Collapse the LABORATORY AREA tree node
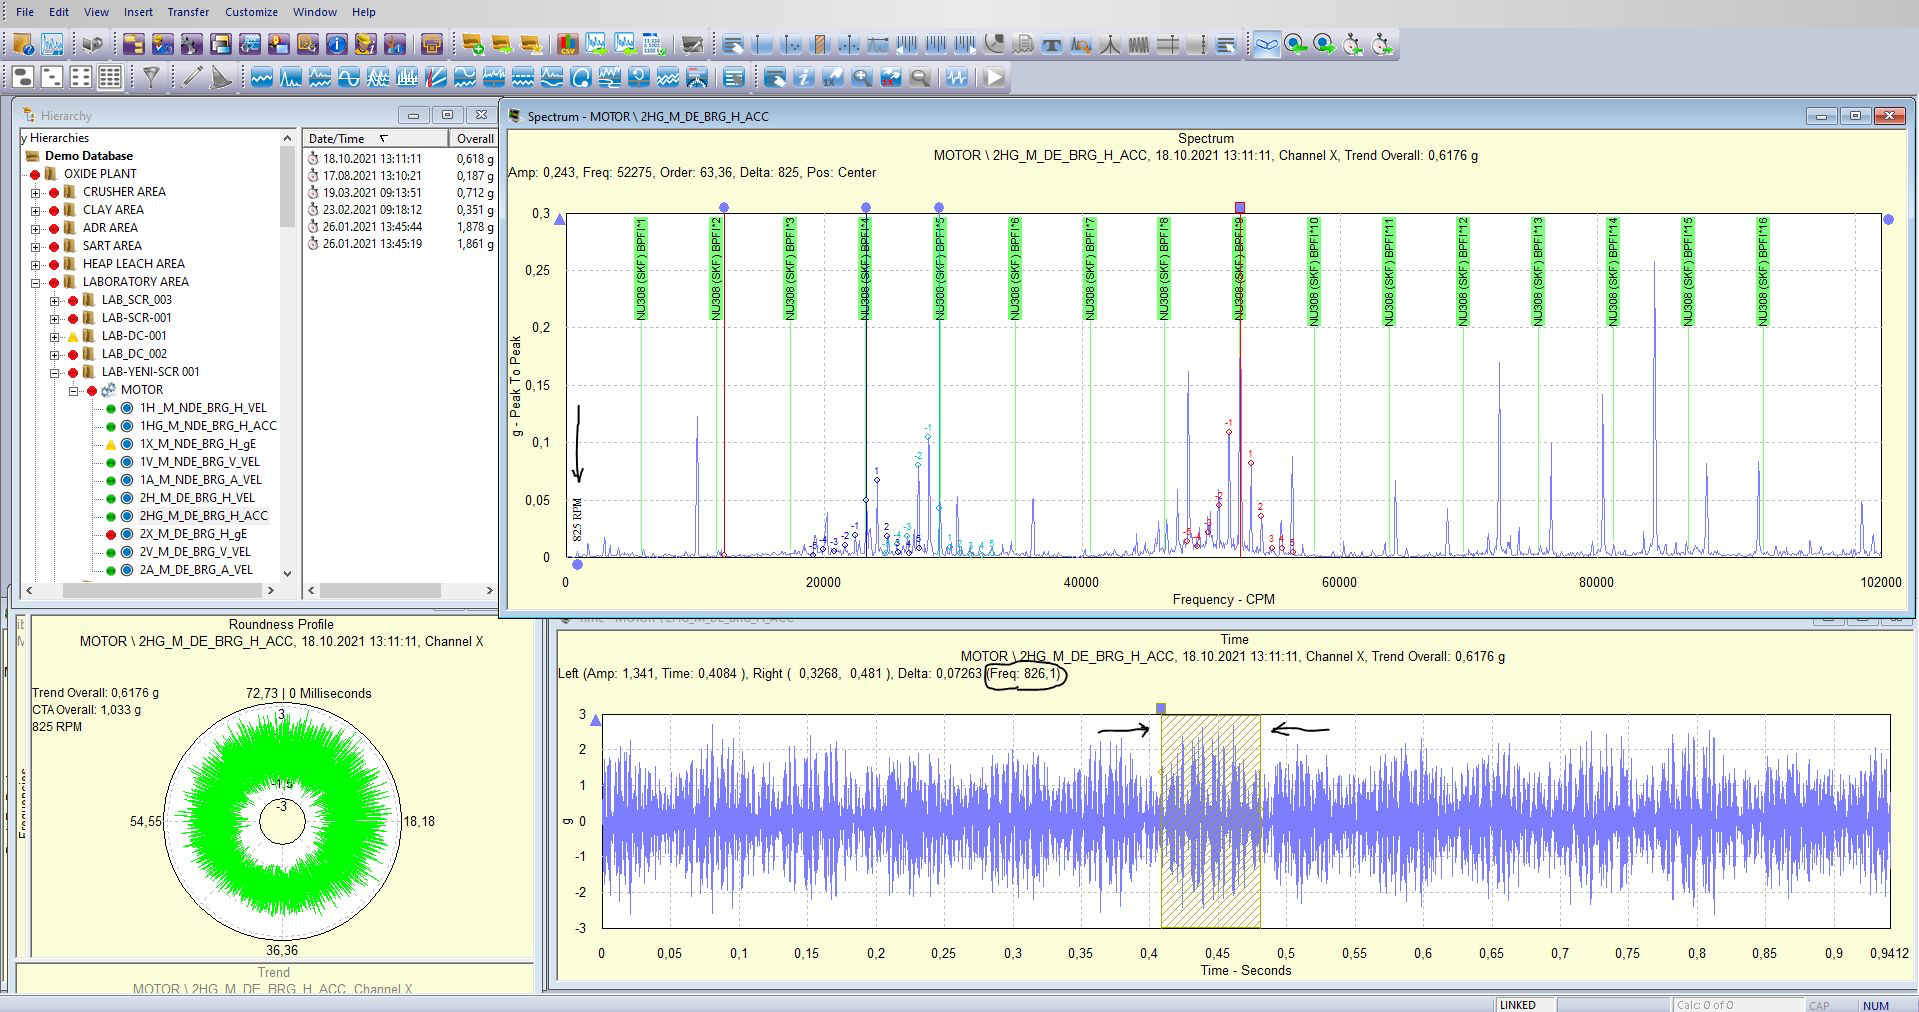The image size is (1919, 1012). coord(36,282)
